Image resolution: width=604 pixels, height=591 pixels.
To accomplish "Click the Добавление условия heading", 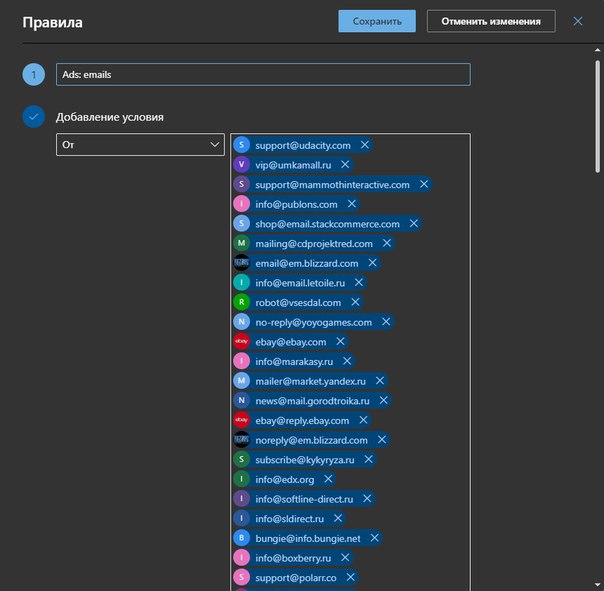I will (110, 117).
